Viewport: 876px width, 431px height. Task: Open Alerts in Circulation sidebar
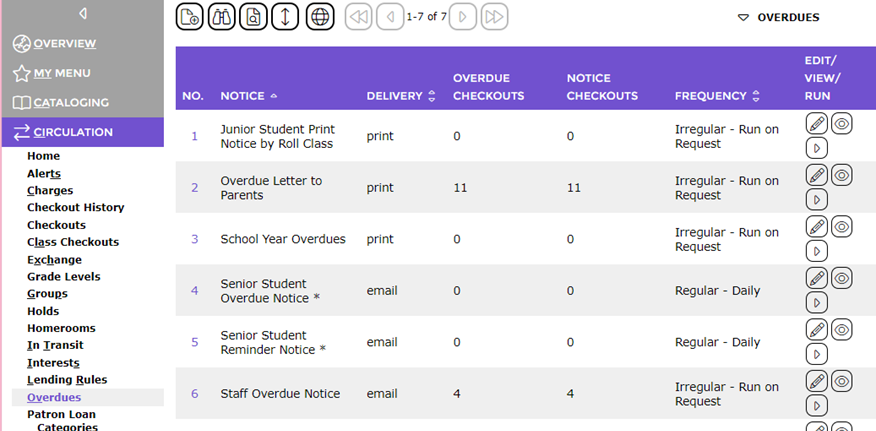tap(44, 173)
